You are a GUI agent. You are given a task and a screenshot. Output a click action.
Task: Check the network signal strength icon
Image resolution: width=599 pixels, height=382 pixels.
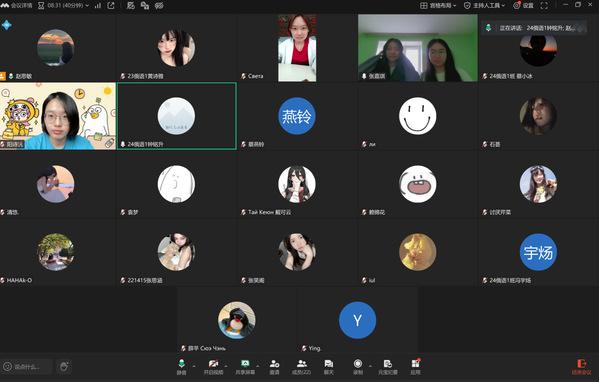point(98,5)
